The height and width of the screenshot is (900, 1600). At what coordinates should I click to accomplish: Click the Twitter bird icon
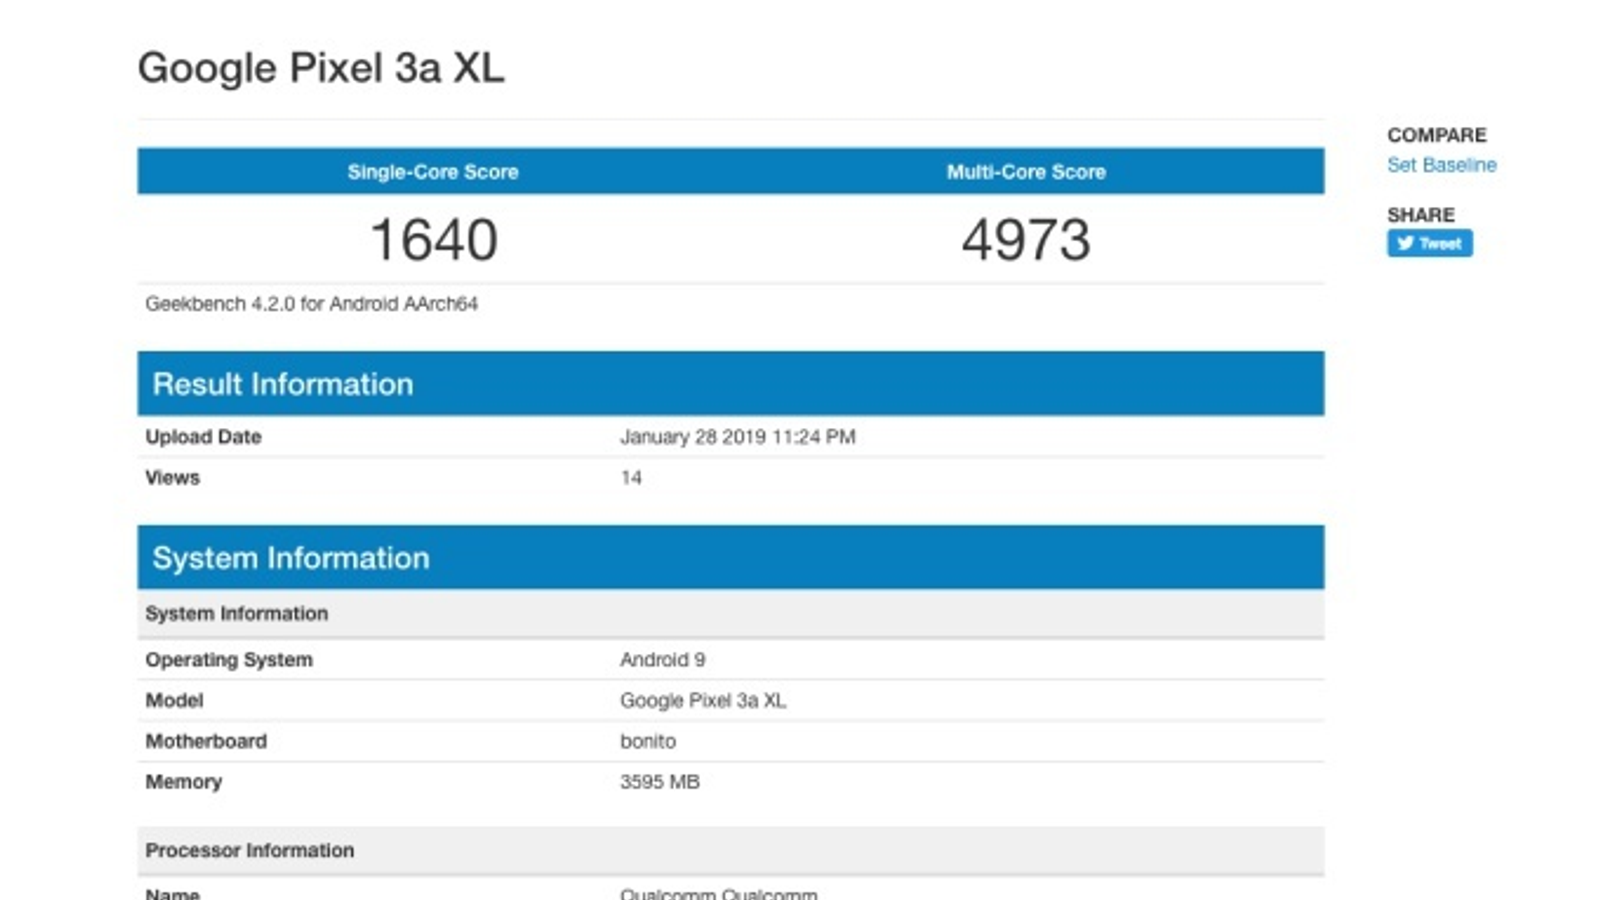point(1405,243)
